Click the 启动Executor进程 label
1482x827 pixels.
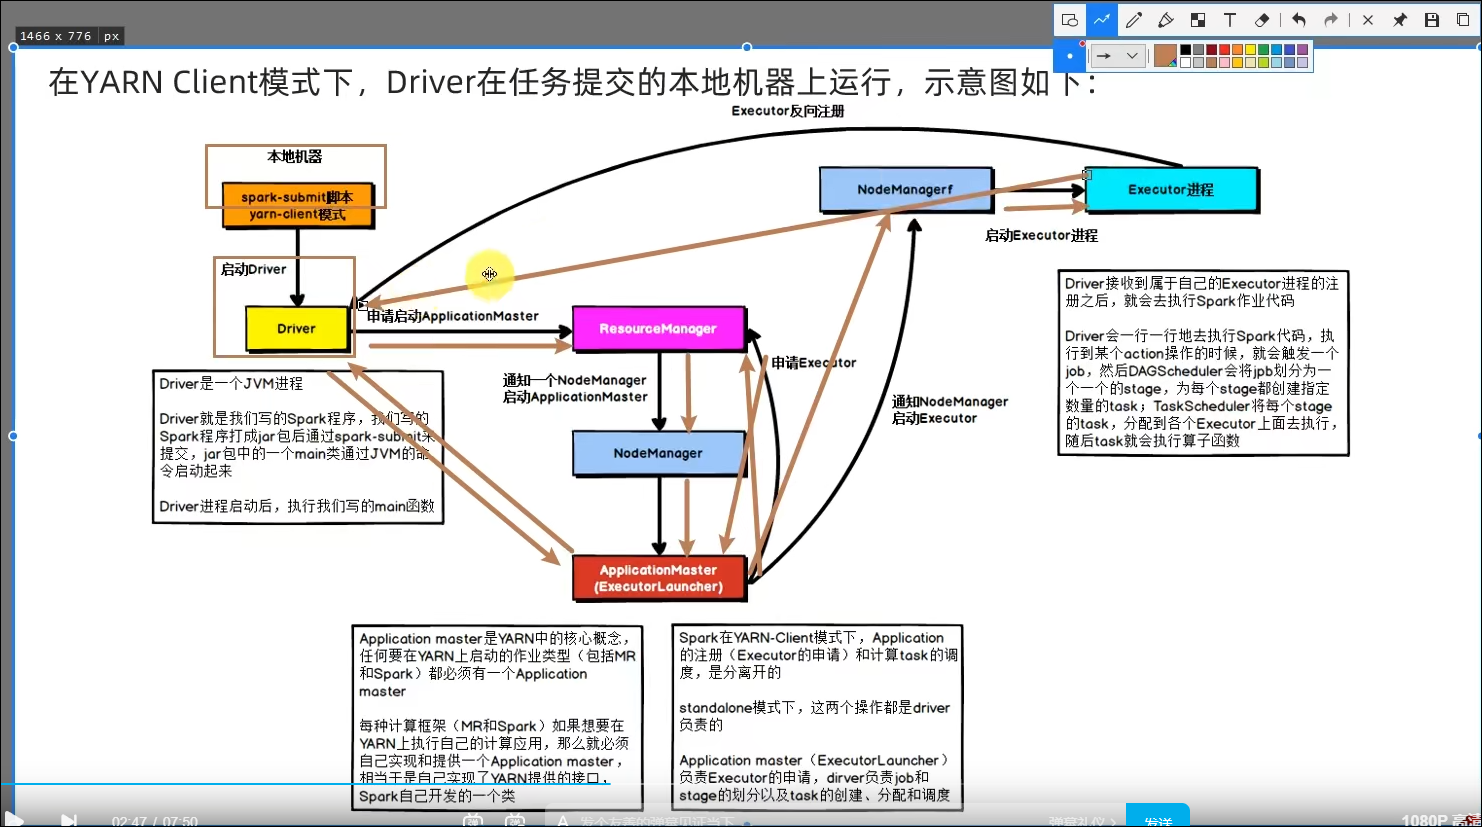pos(1041,236)
